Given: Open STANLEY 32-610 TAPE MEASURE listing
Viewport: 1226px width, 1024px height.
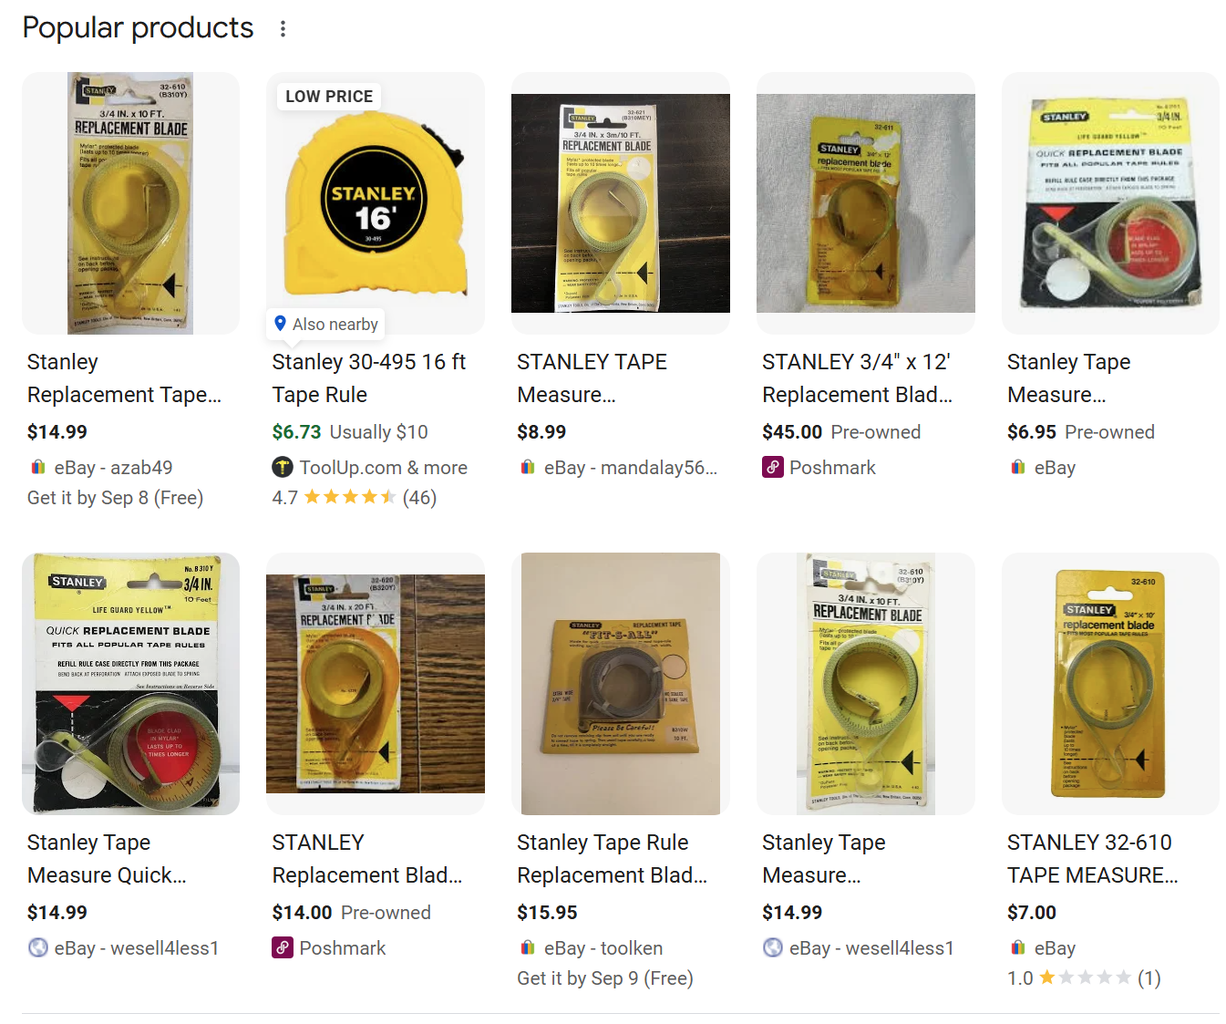Looking at the screenshot, I should tap(1092, 859).
